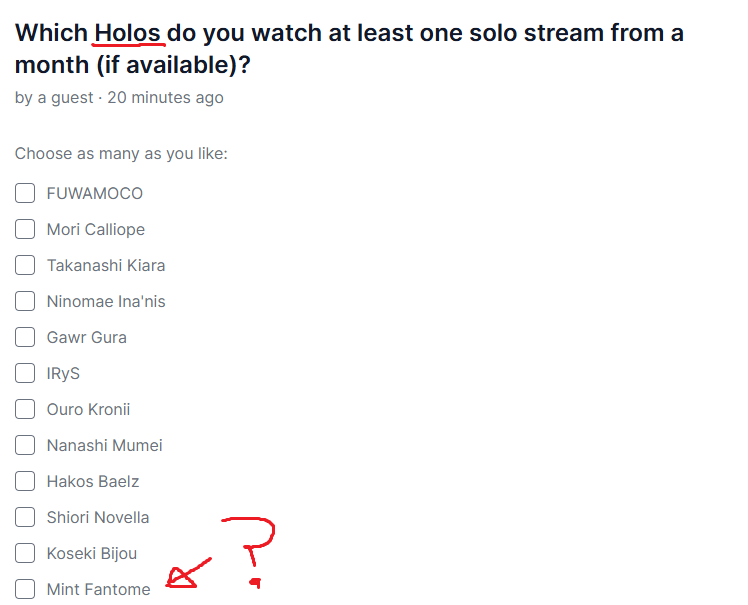Click the Gawr Gura label text
This screenshot has height=605, width=748.
[x=86, y=337]
